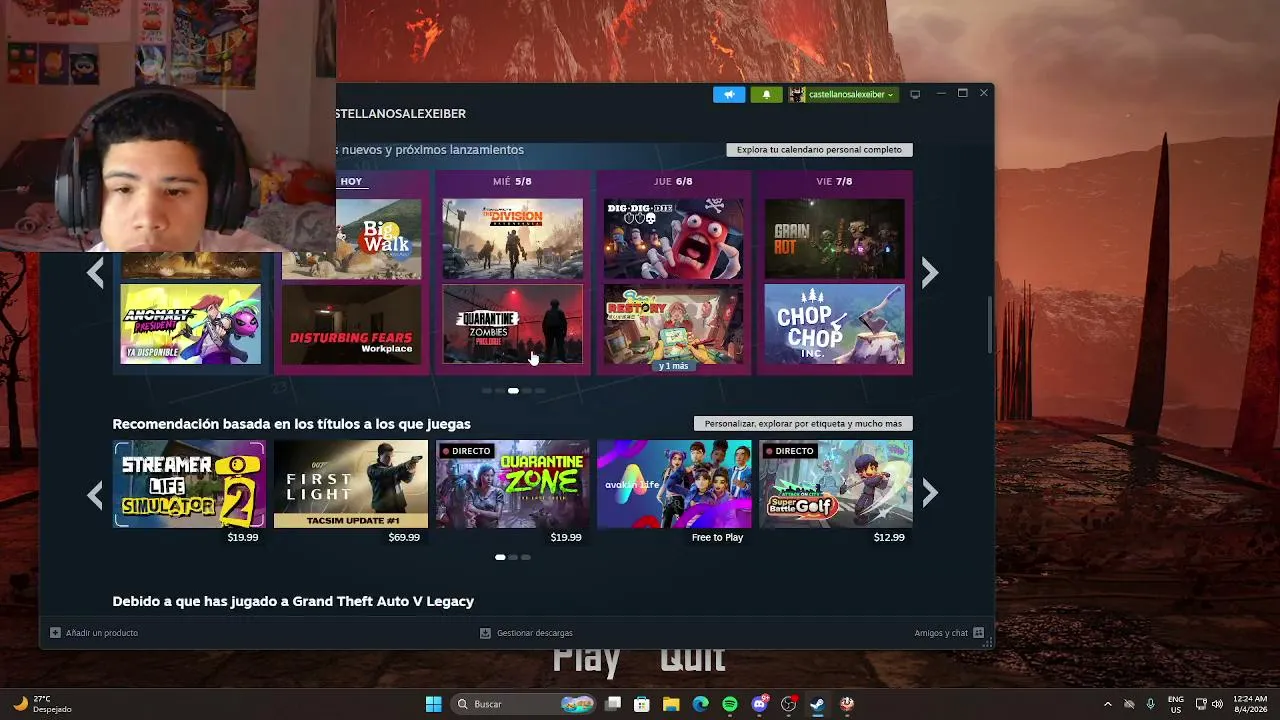Go to next recommendations slide
1280x720 pixels.
(x=930, y=494)
